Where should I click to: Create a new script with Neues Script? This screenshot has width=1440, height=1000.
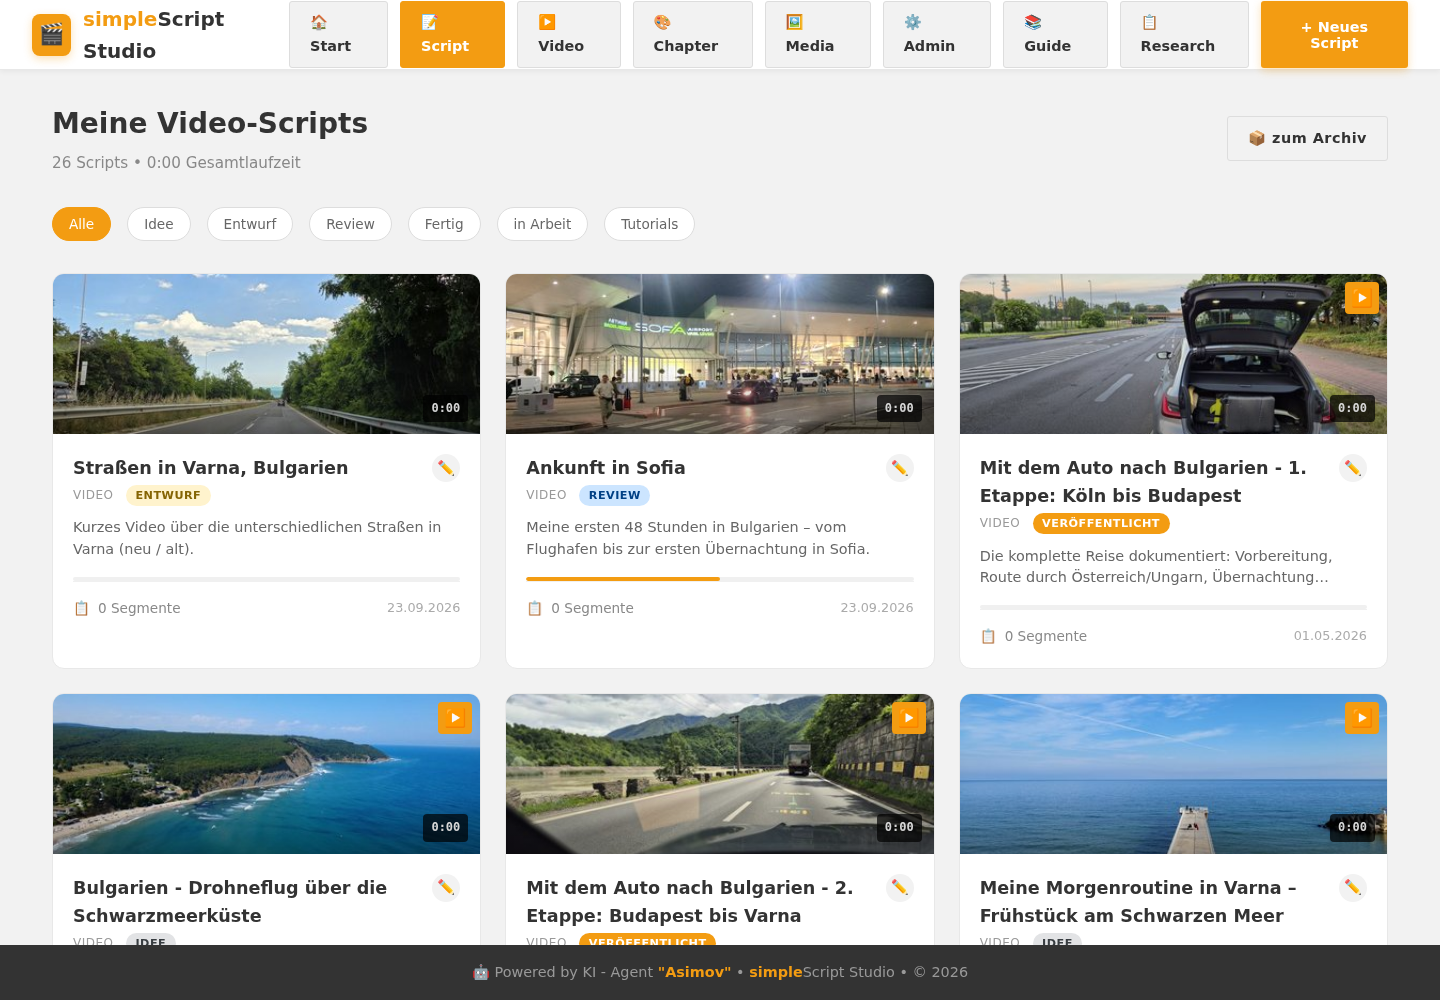coord(1334,35)
